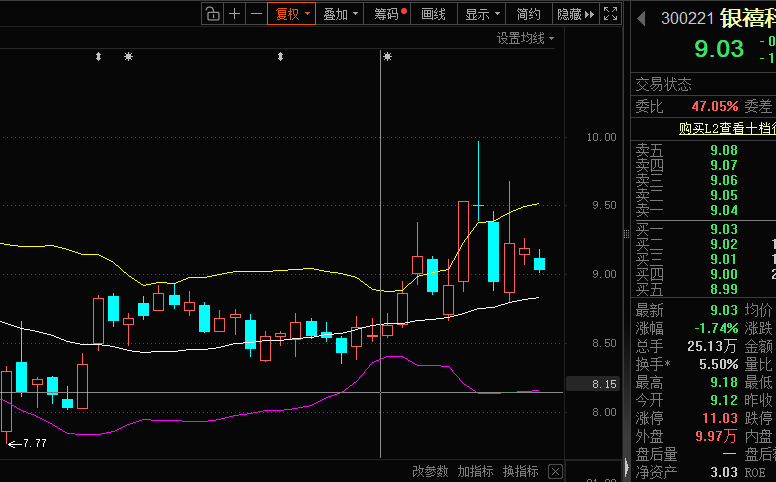
Task: Click the first star event marker
Action: click(128, 57)
